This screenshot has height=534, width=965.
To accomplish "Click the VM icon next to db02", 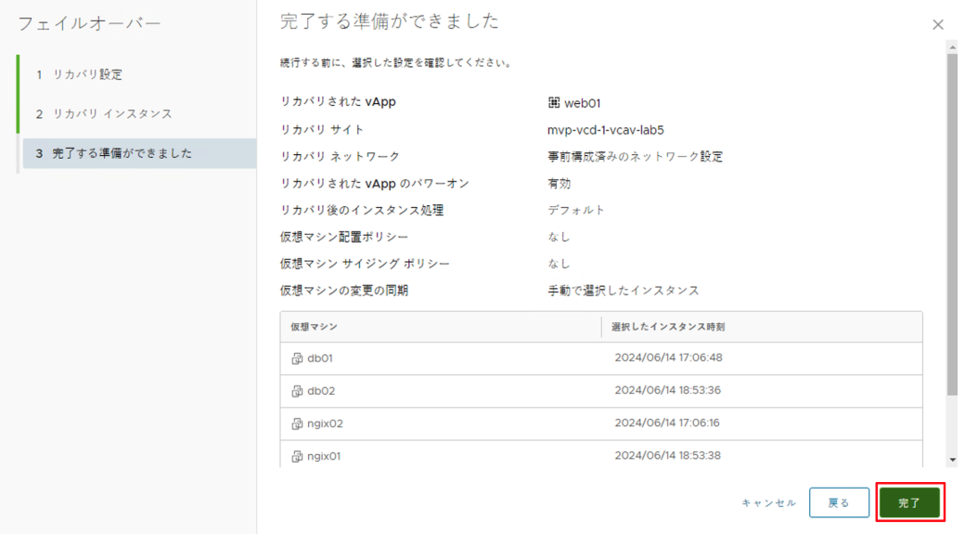I will pos(297,391).
